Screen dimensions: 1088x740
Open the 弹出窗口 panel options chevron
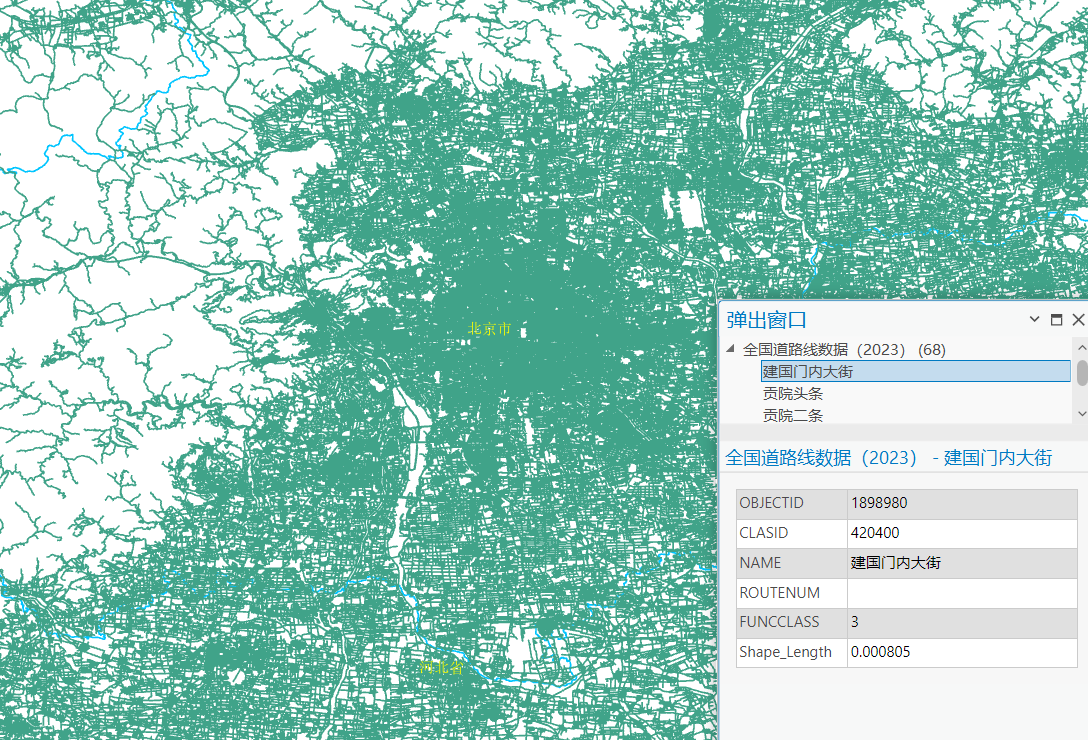[1034, 319]
